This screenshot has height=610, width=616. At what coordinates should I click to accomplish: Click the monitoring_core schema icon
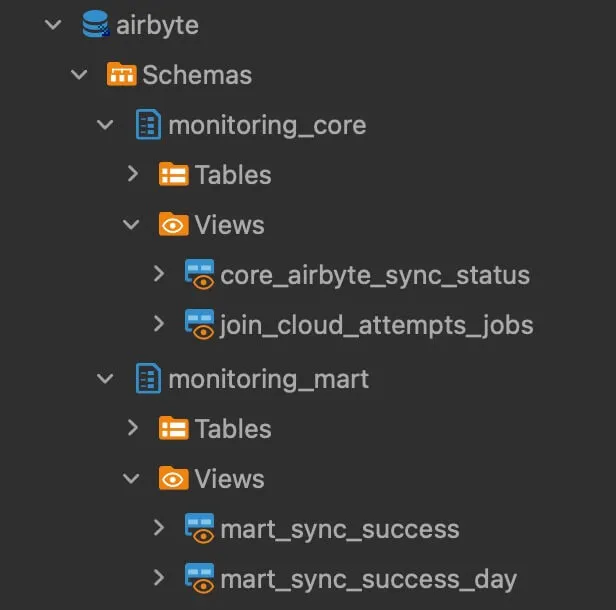(x=148, y=125)
